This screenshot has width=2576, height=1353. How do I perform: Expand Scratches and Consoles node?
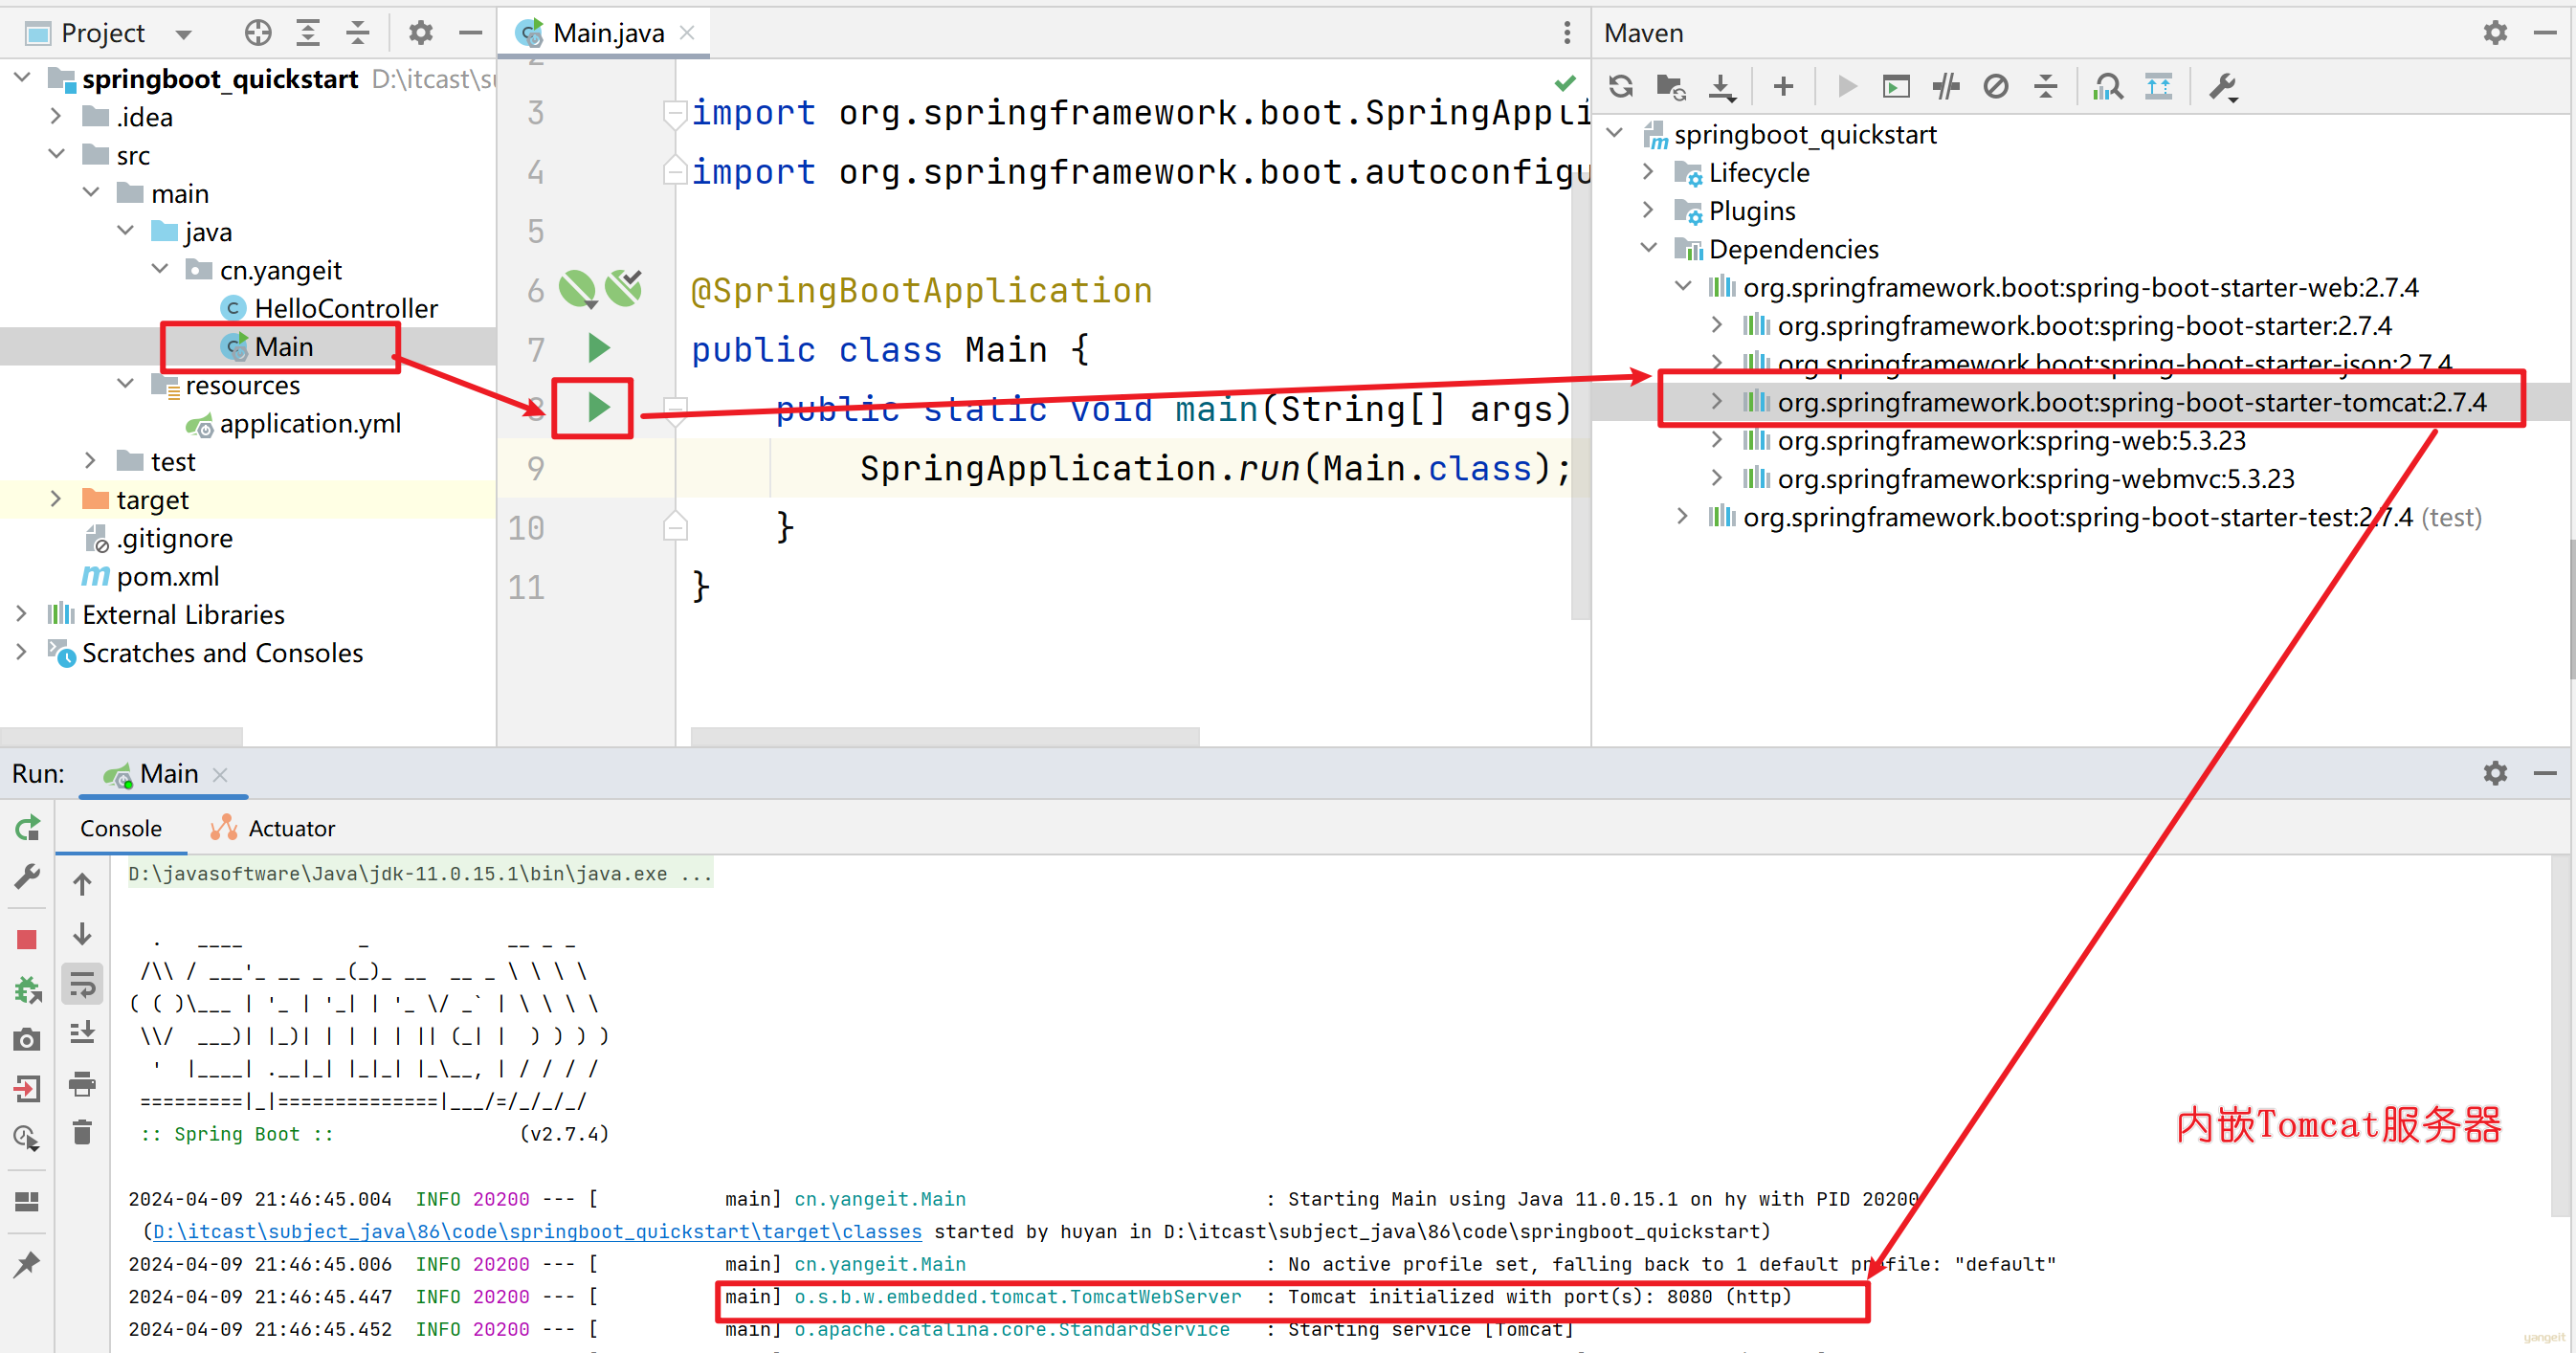tap(22, 652)
